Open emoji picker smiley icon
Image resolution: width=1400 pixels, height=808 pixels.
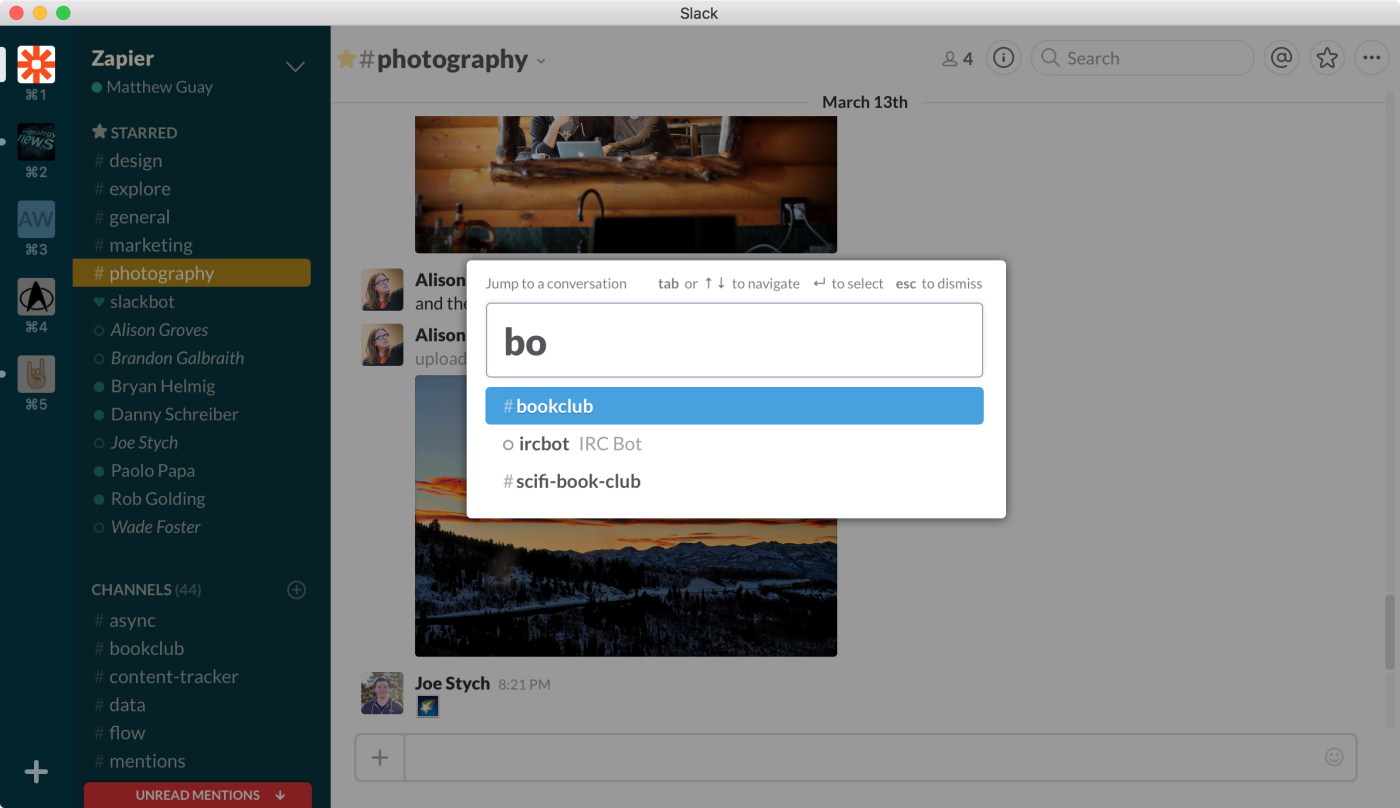tap(1334, 757)
